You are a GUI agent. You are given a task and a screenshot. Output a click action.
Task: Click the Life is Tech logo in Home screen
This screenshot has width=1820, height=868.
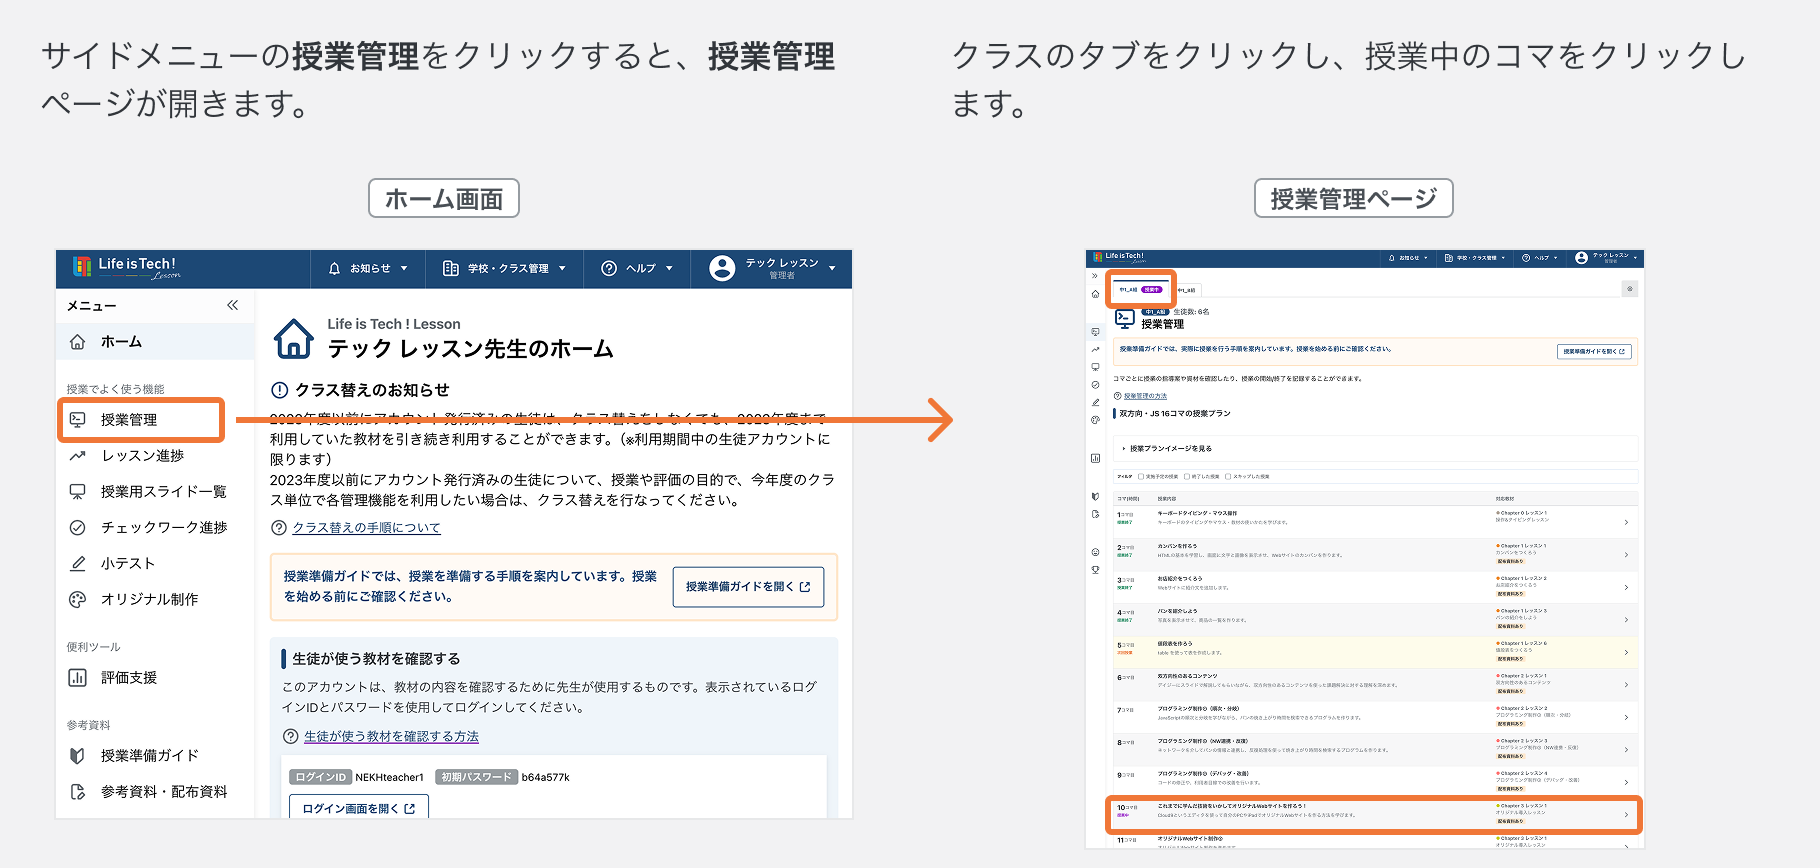[126, 268]
